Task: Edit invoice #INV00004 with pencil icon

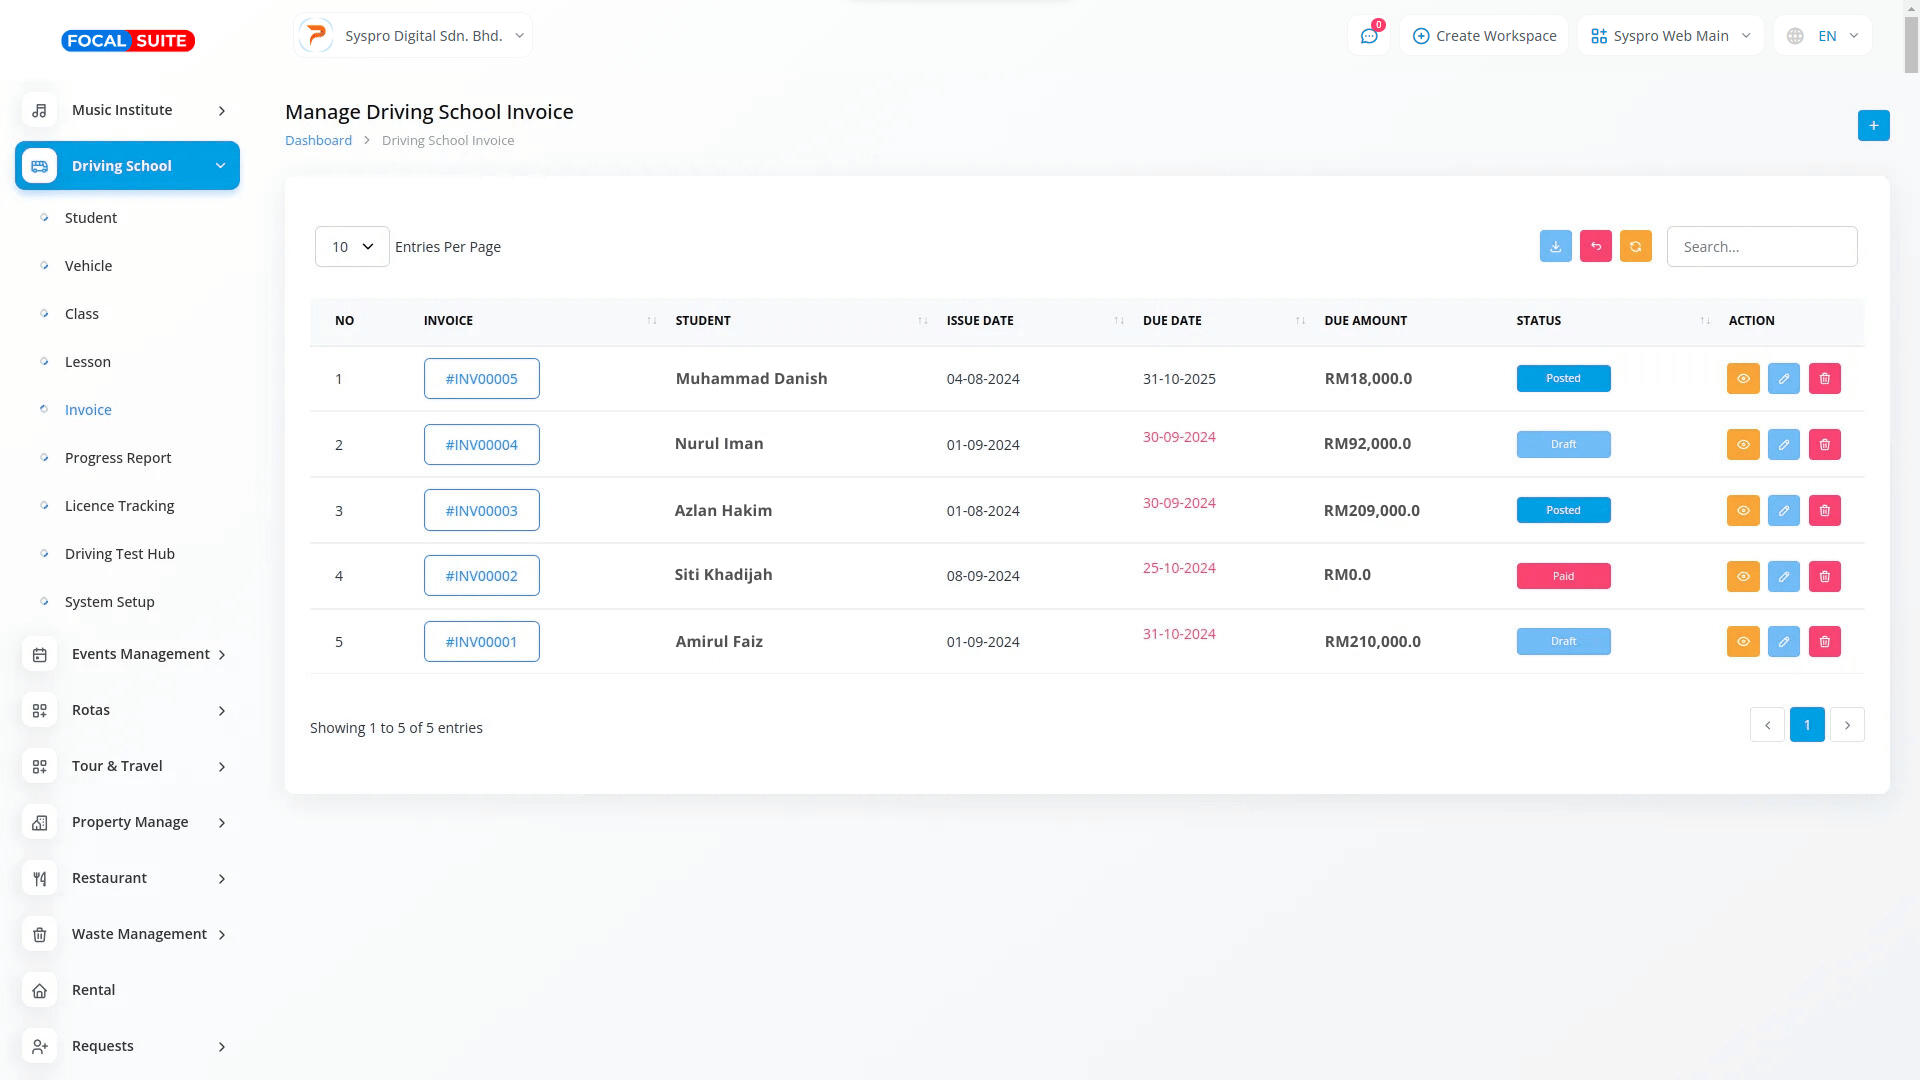Action: 1783,444
